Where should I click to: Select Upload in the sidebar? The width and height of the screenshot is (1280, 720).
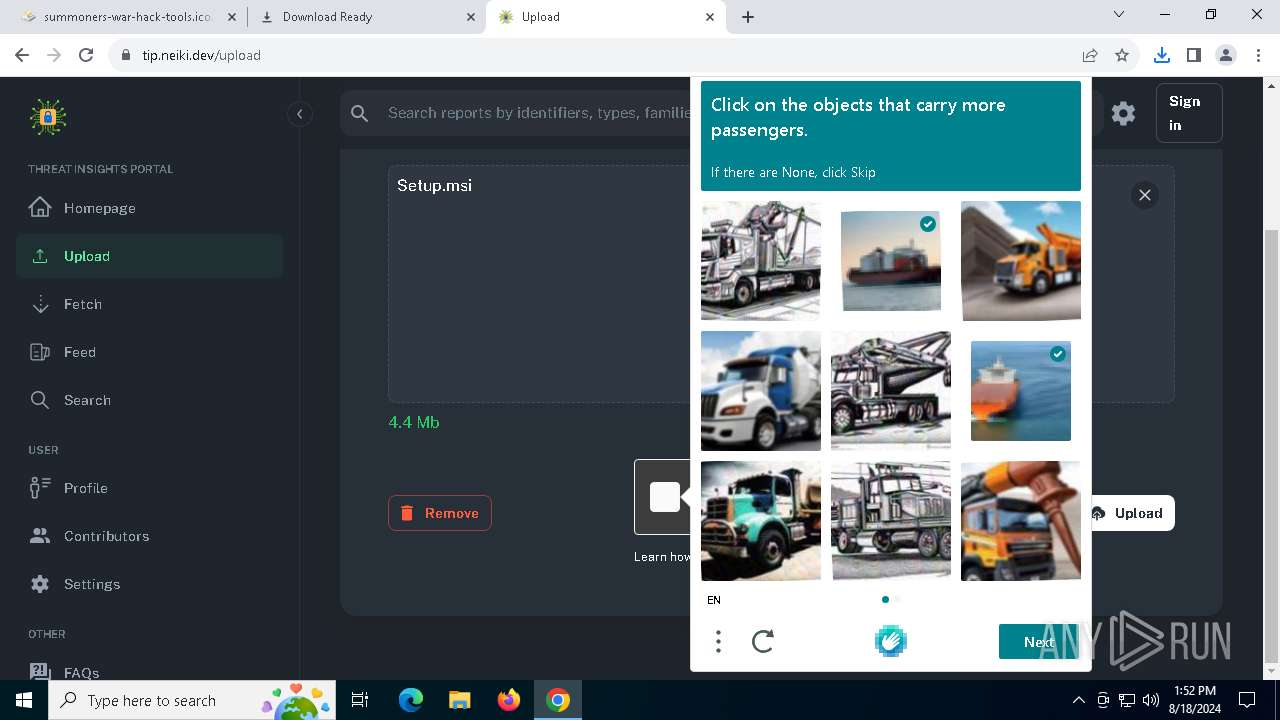149,256
